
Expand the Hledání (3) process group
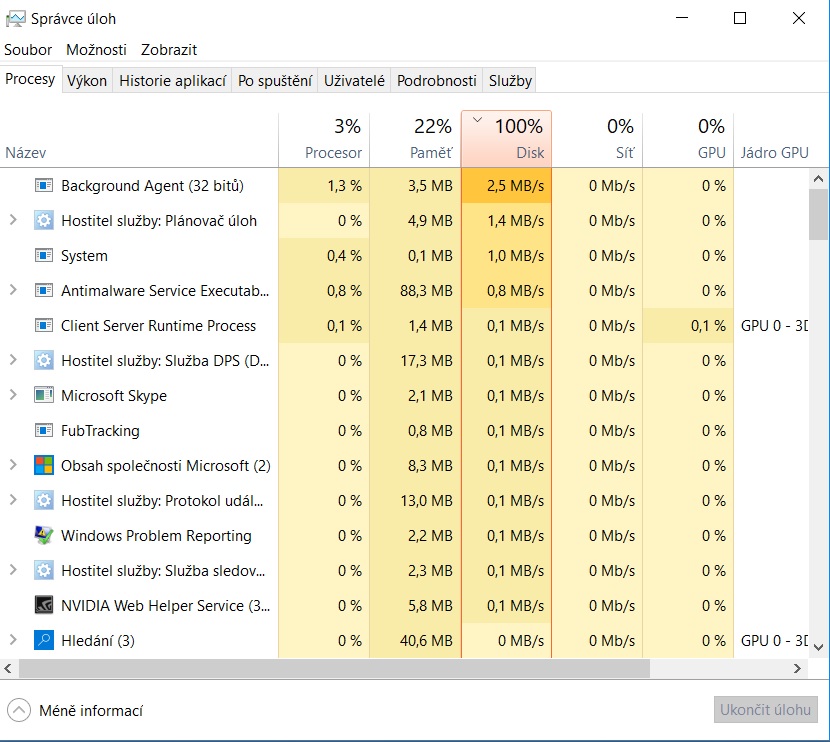coord(13,641)
